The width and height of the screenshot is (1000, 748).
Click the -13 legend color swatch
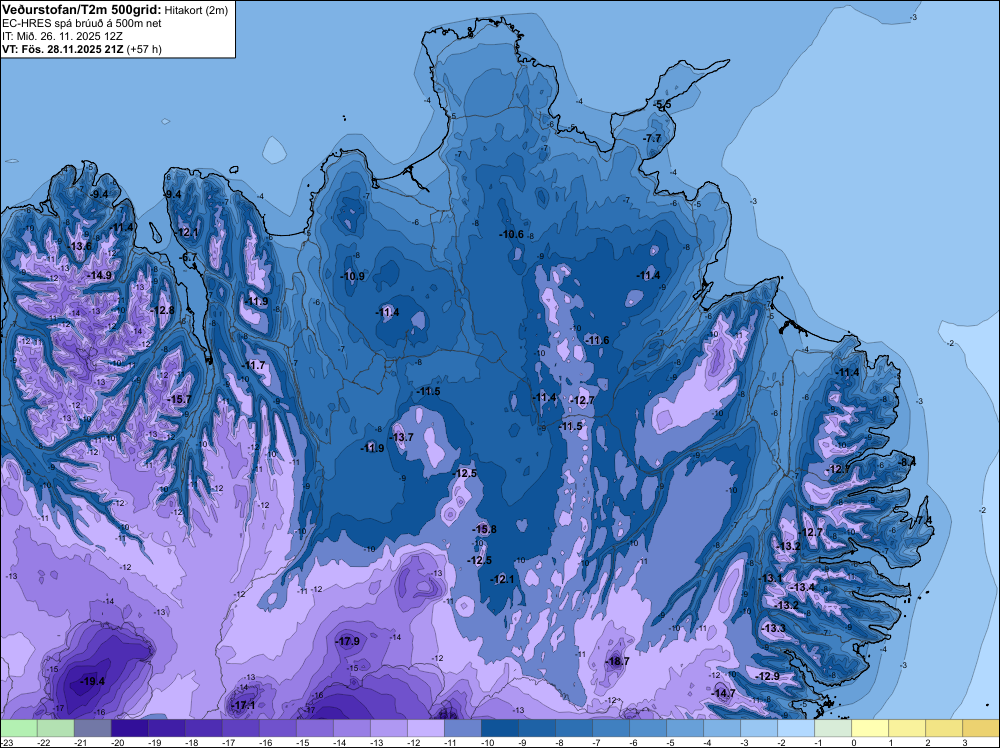(x=388, y=728)
